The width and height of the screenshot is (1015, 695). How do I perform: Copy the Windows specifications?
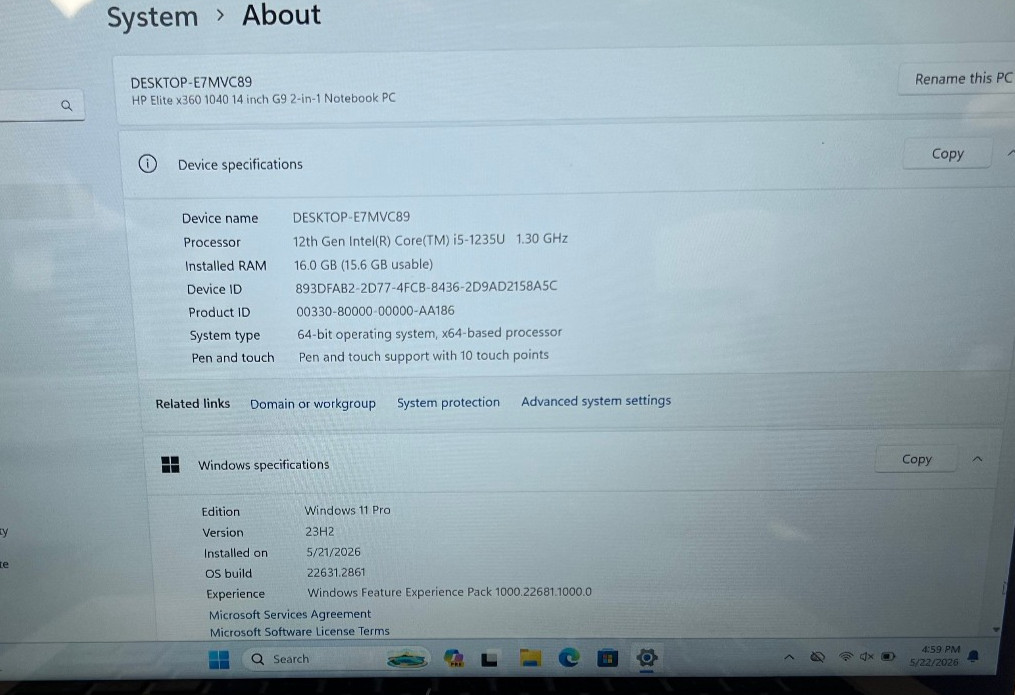916,459
